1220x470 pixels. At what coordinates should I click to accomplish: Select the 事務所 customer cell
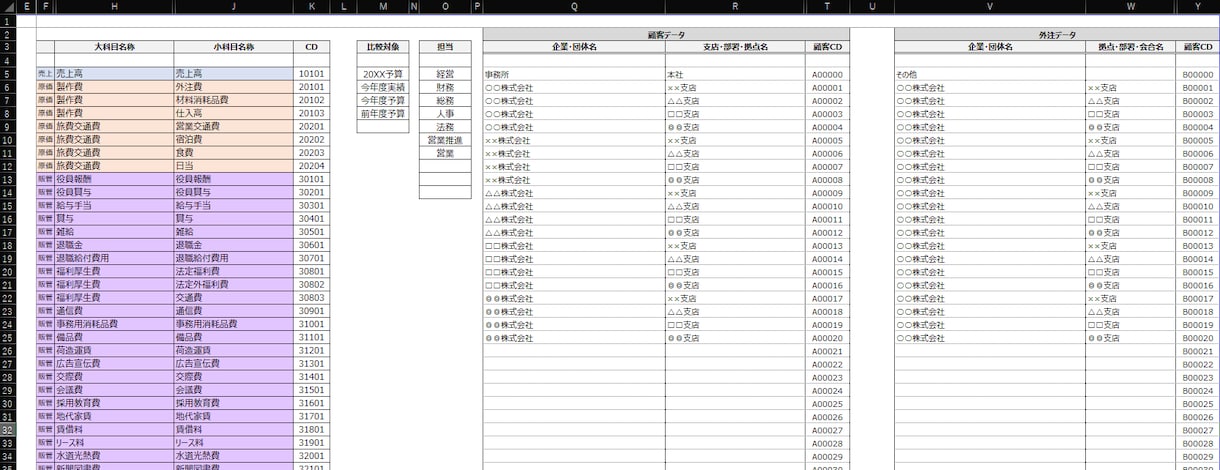click(x=574, y=74)
